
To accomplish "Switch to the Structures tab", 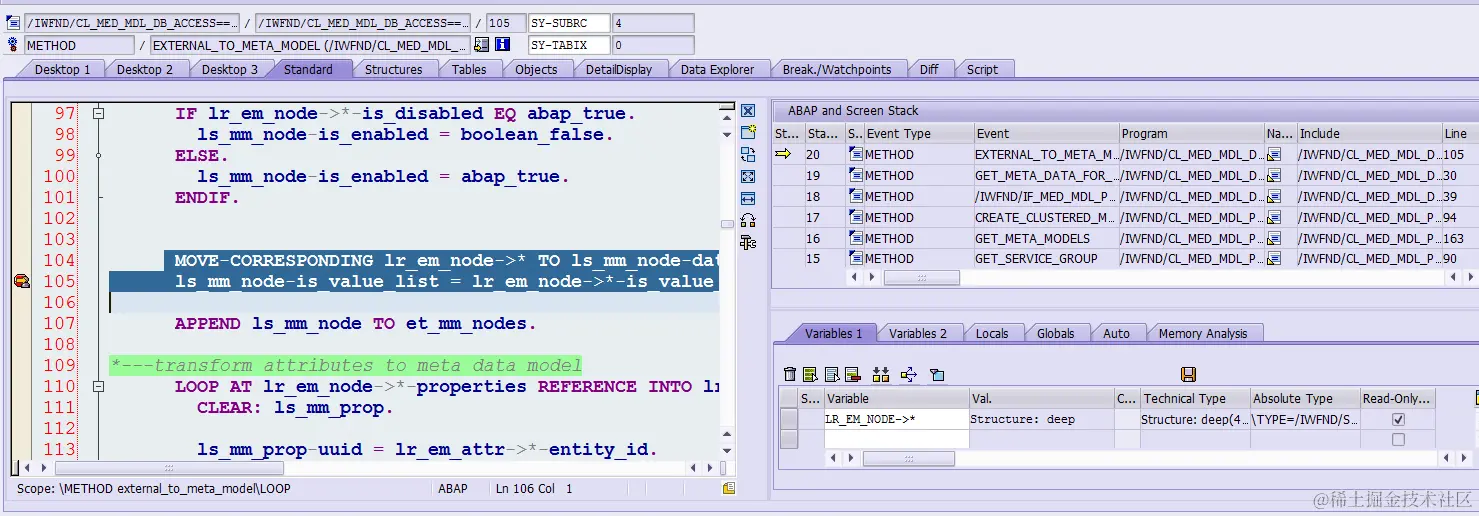I will tap(393, 69).
